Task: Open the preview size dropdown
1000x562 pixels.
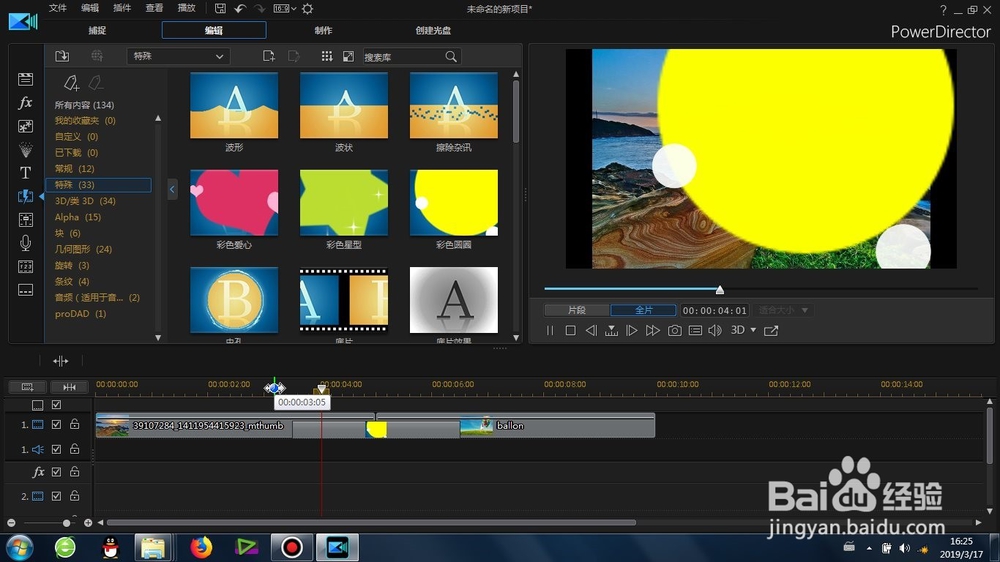Action: [783, 310]
